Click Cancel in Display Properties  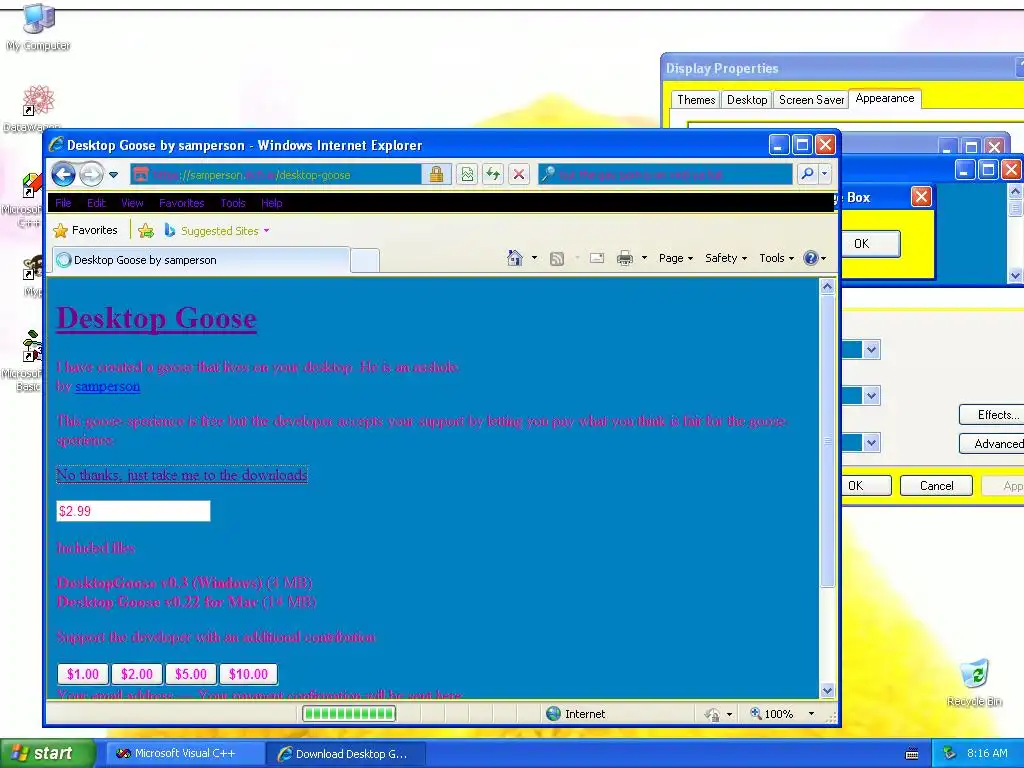(936, 486)
